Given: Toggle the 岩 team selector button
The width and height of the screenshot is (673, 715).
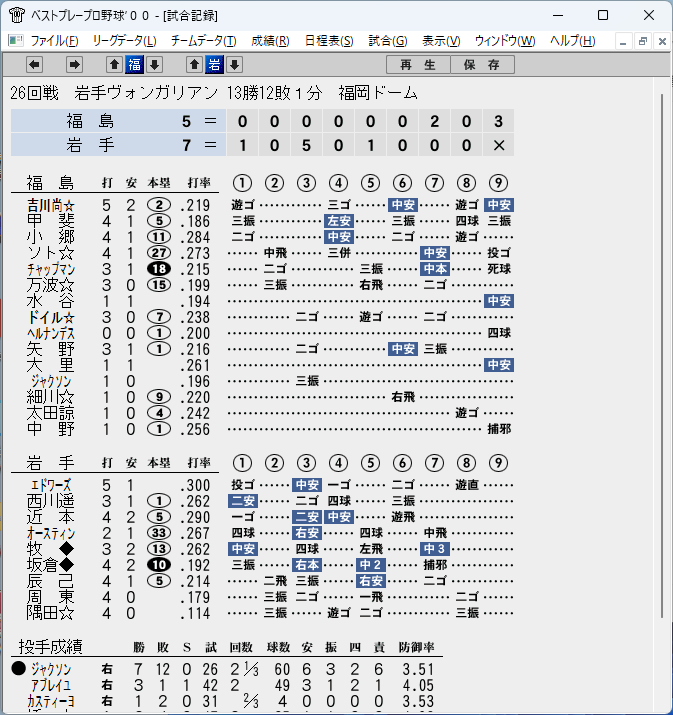Looking at the screenshot, I should 214,65.
